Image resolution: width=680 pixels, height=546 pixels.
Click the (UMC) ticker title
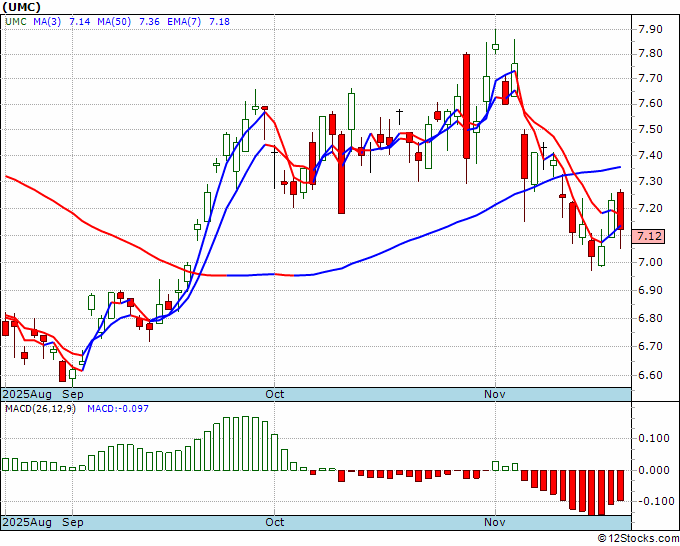click(21, 7)
